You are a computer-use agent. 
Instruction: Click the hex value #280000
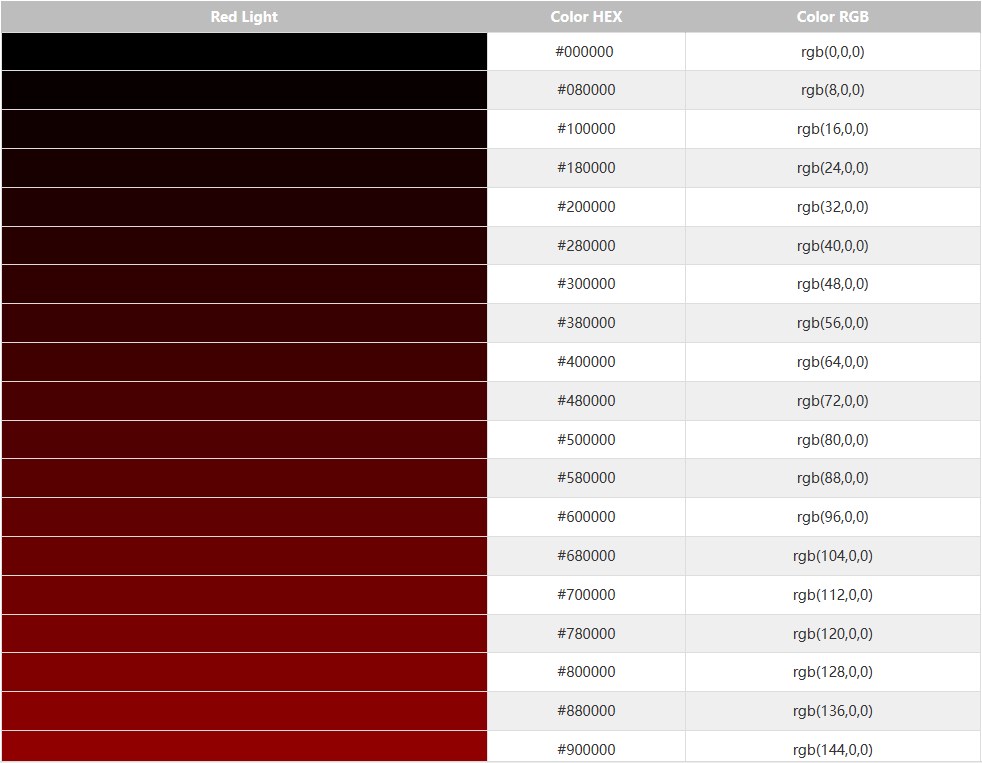(x=586, y=245)
